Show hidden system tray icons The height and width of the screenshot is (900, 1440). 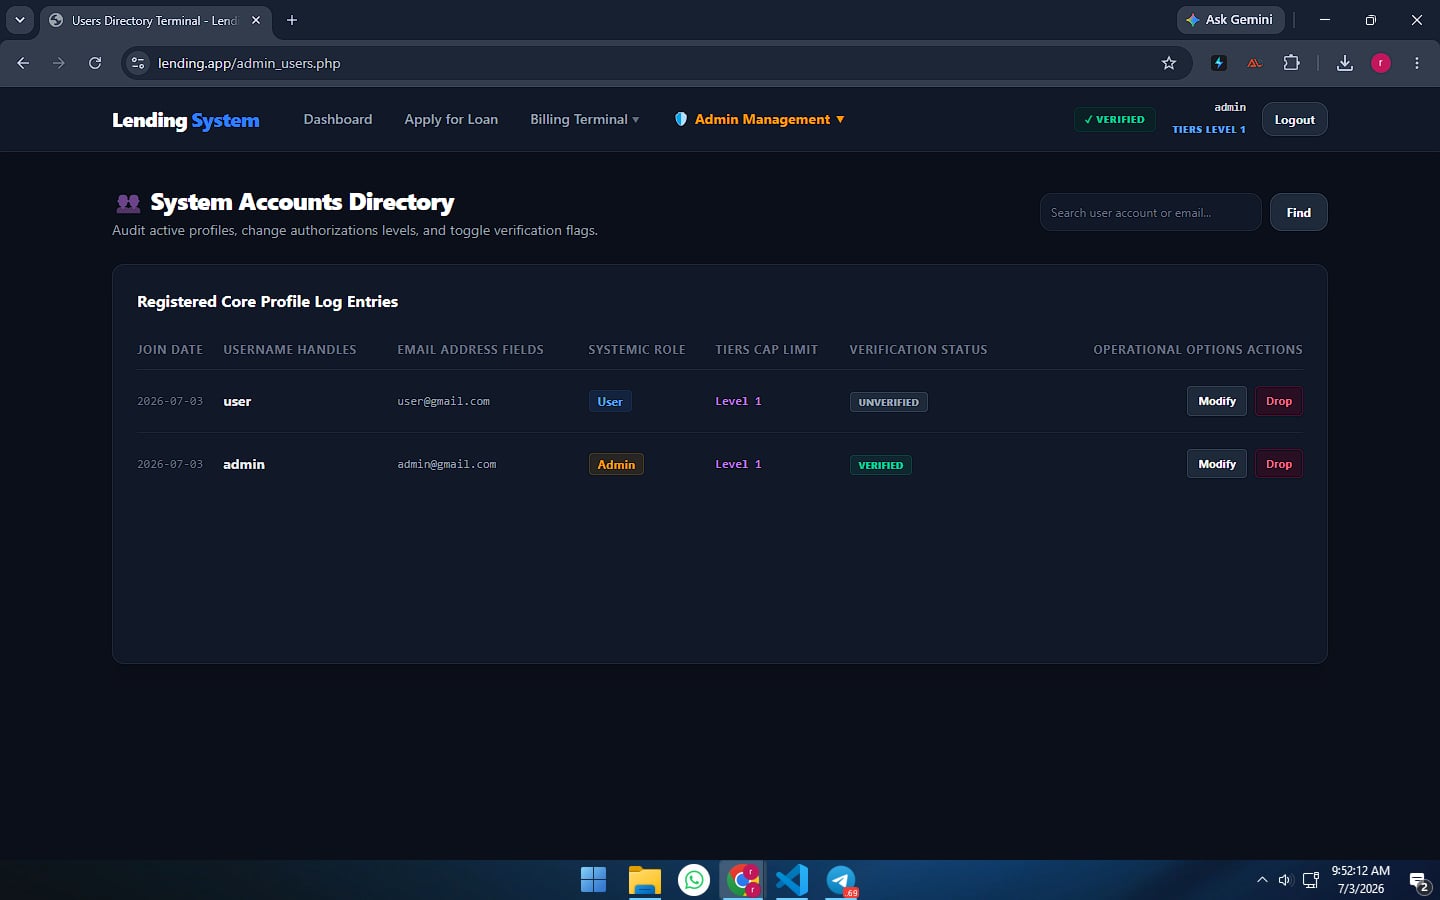(x=1262, y=880)
